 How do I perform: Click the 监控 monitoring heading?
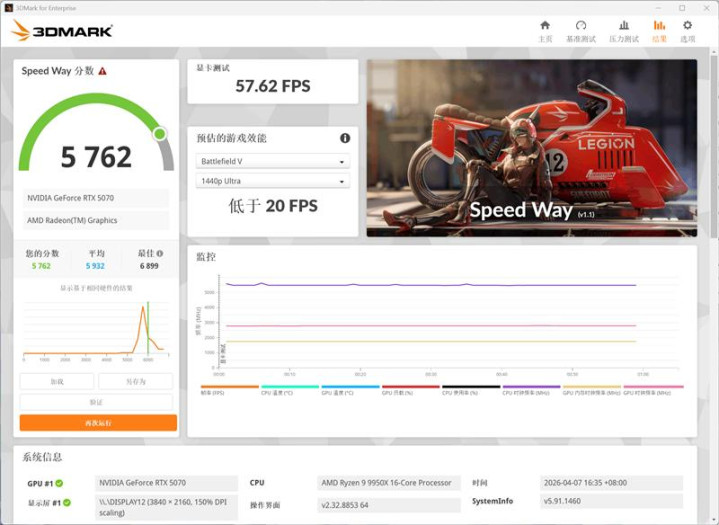pyautogui.click(x=206, y=257)
